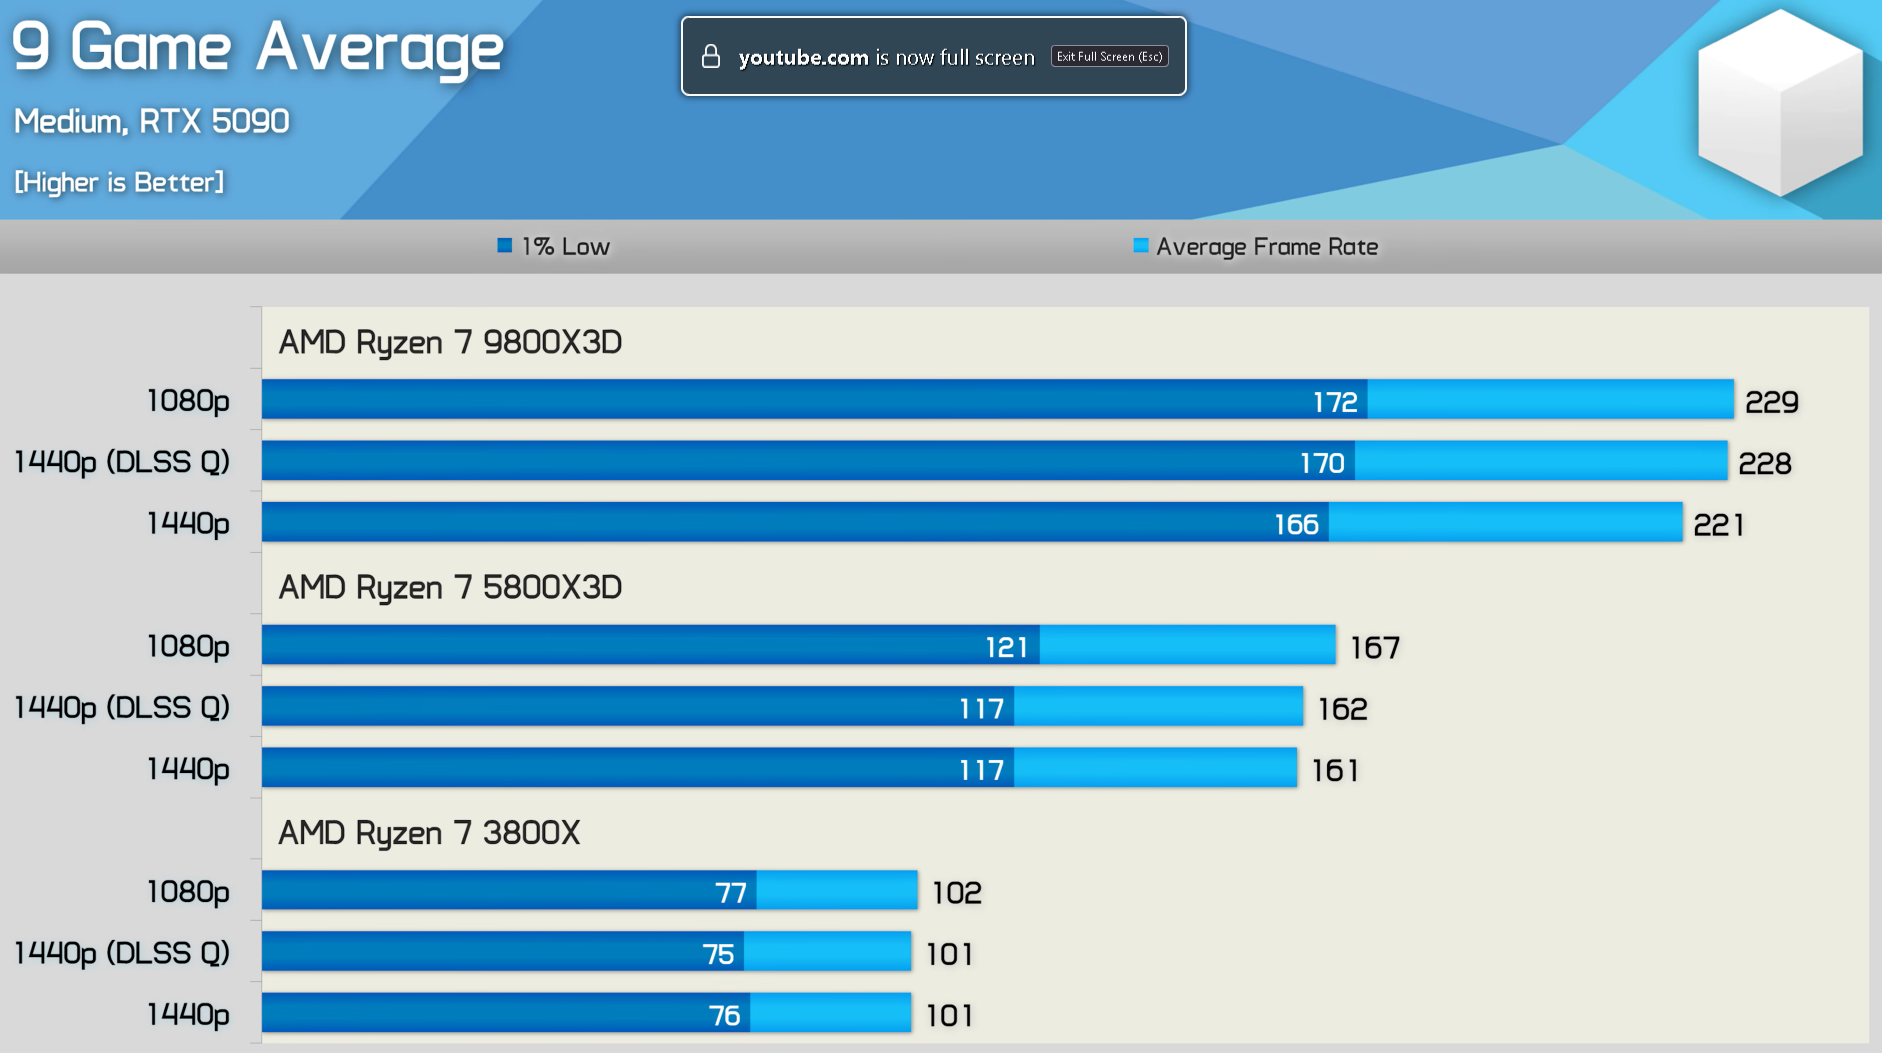Click the 102 average value
The width and height of the screenshot is (1882, 1053).
[x=957, y=892]
